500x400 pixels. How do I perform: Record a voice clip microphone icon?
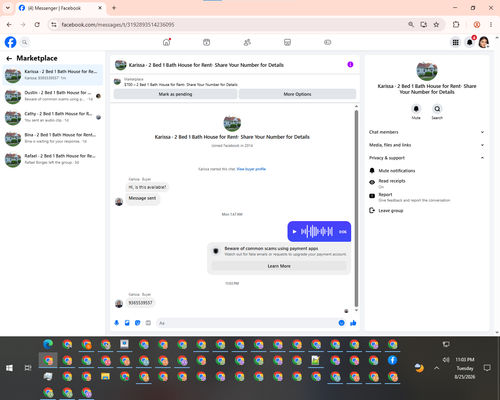pyautogui.click(x=117, y=323)
